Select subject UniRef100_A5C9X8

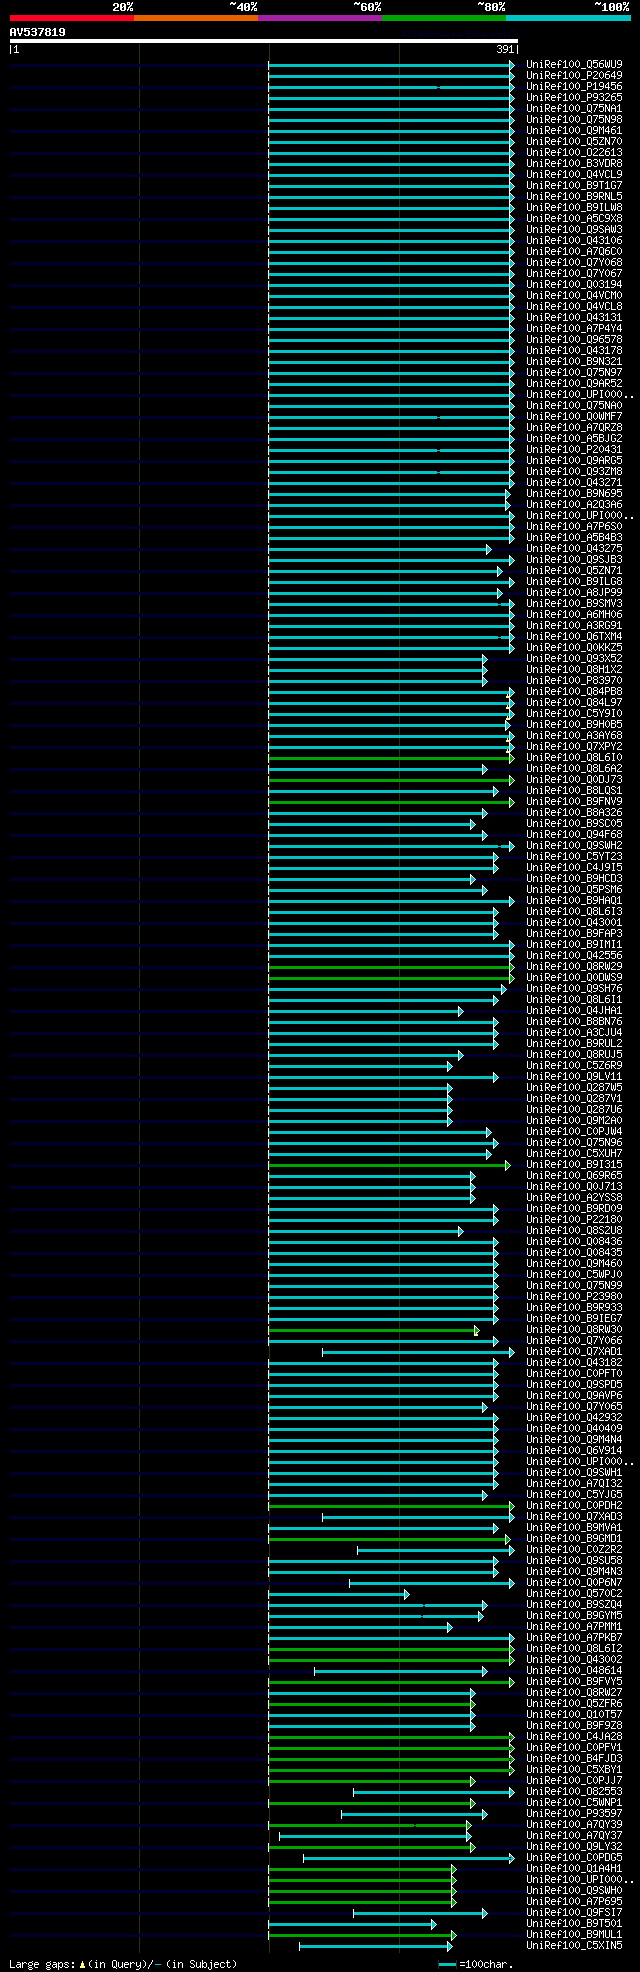[574, 218]
